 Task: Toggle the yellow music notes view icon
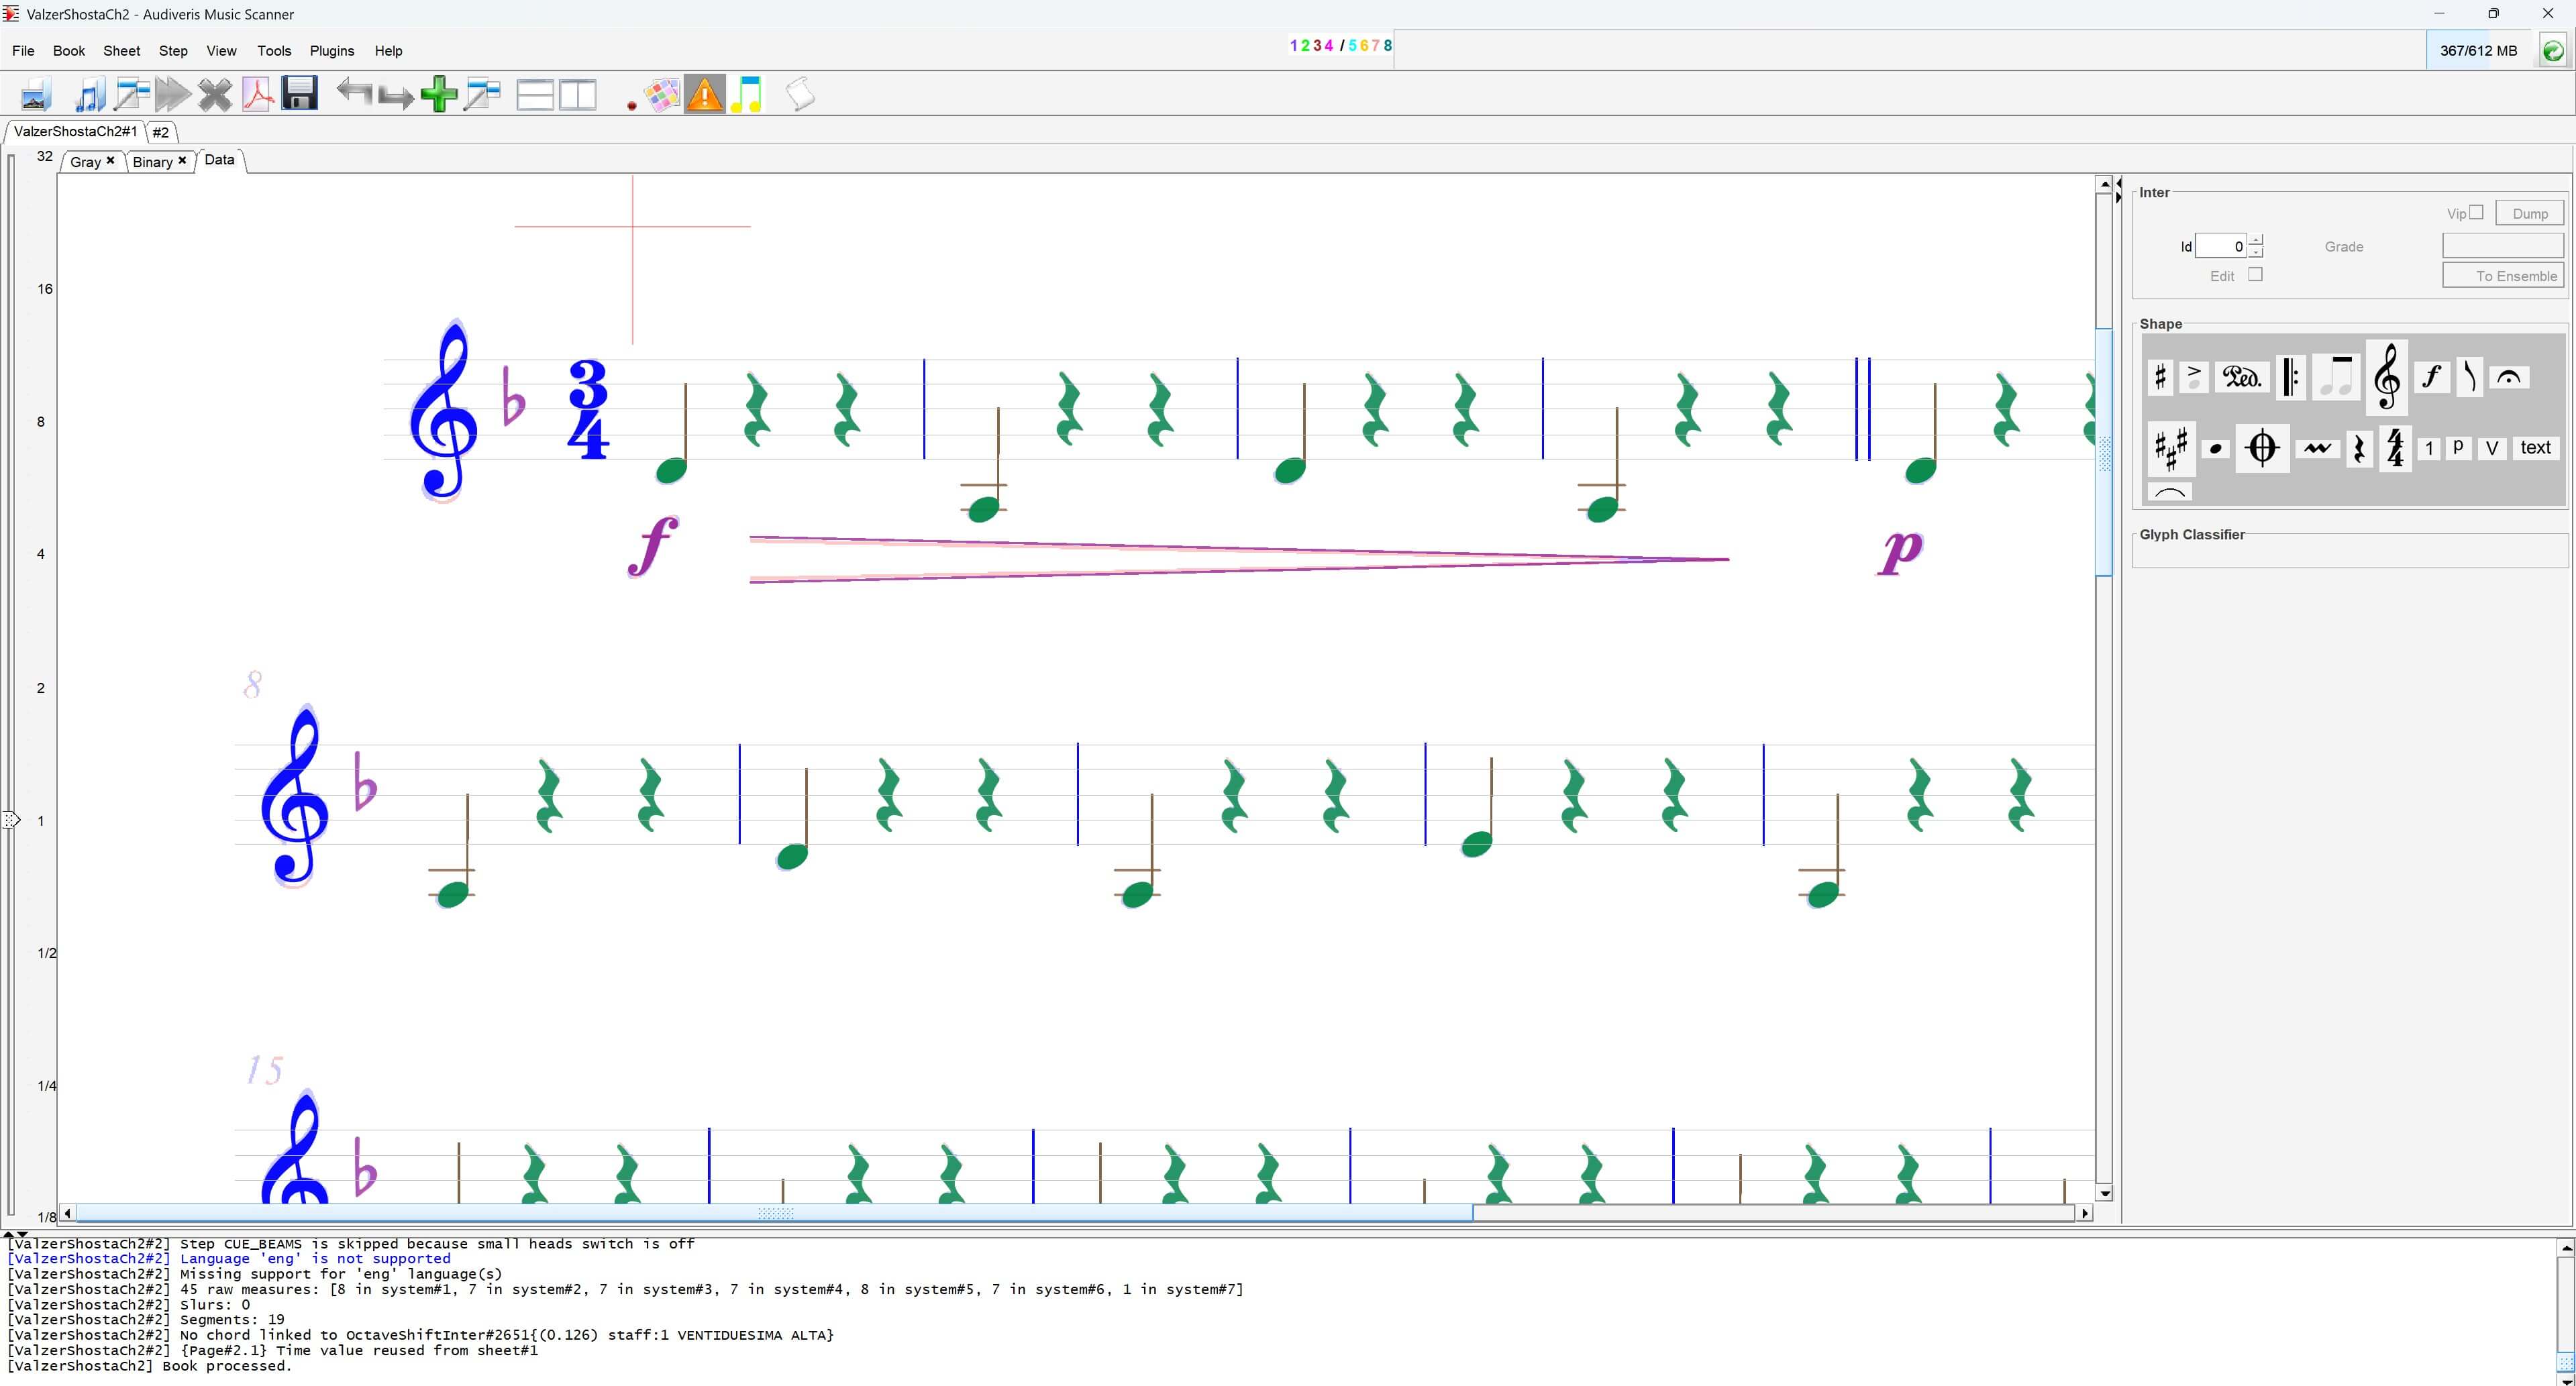pyautogui.click(x=746, y=95)
